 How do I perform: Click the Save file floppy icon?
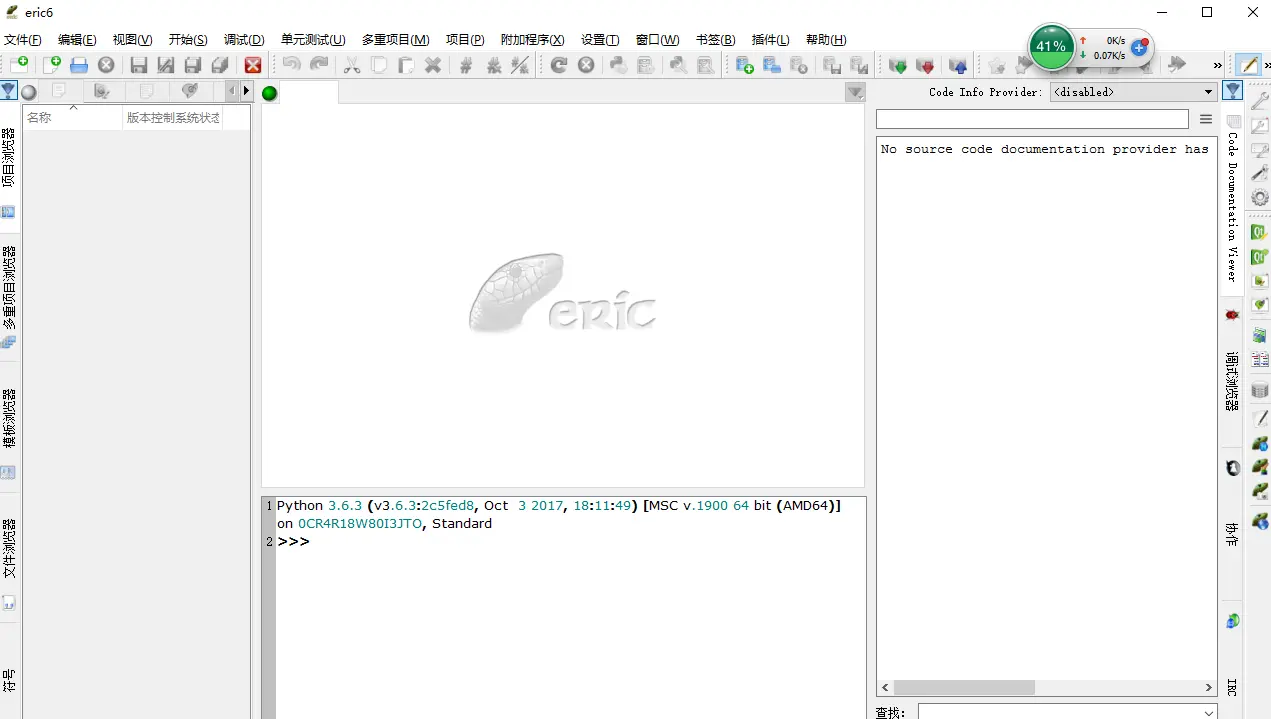139,65
